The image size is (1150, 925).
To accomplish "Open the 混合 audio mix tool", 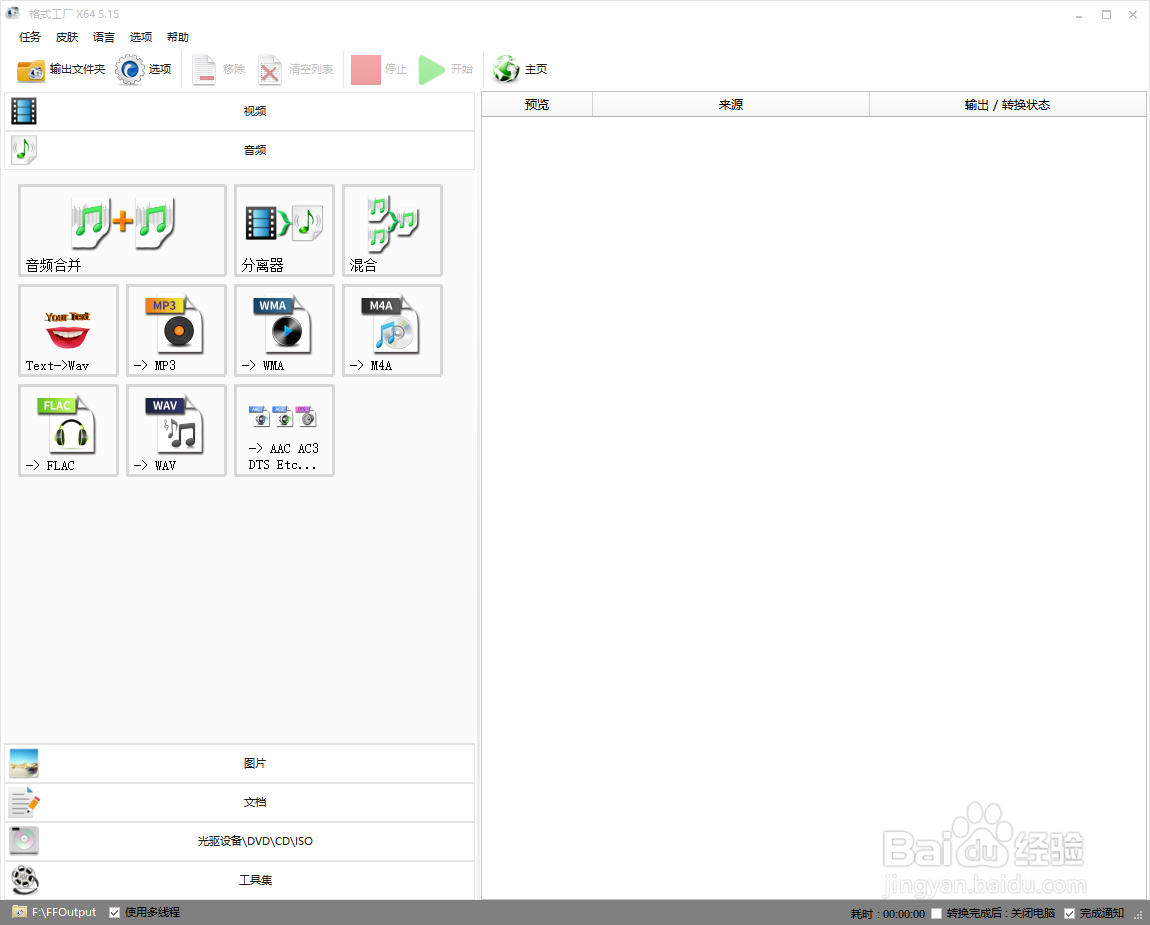I will [x=392, y=230].
